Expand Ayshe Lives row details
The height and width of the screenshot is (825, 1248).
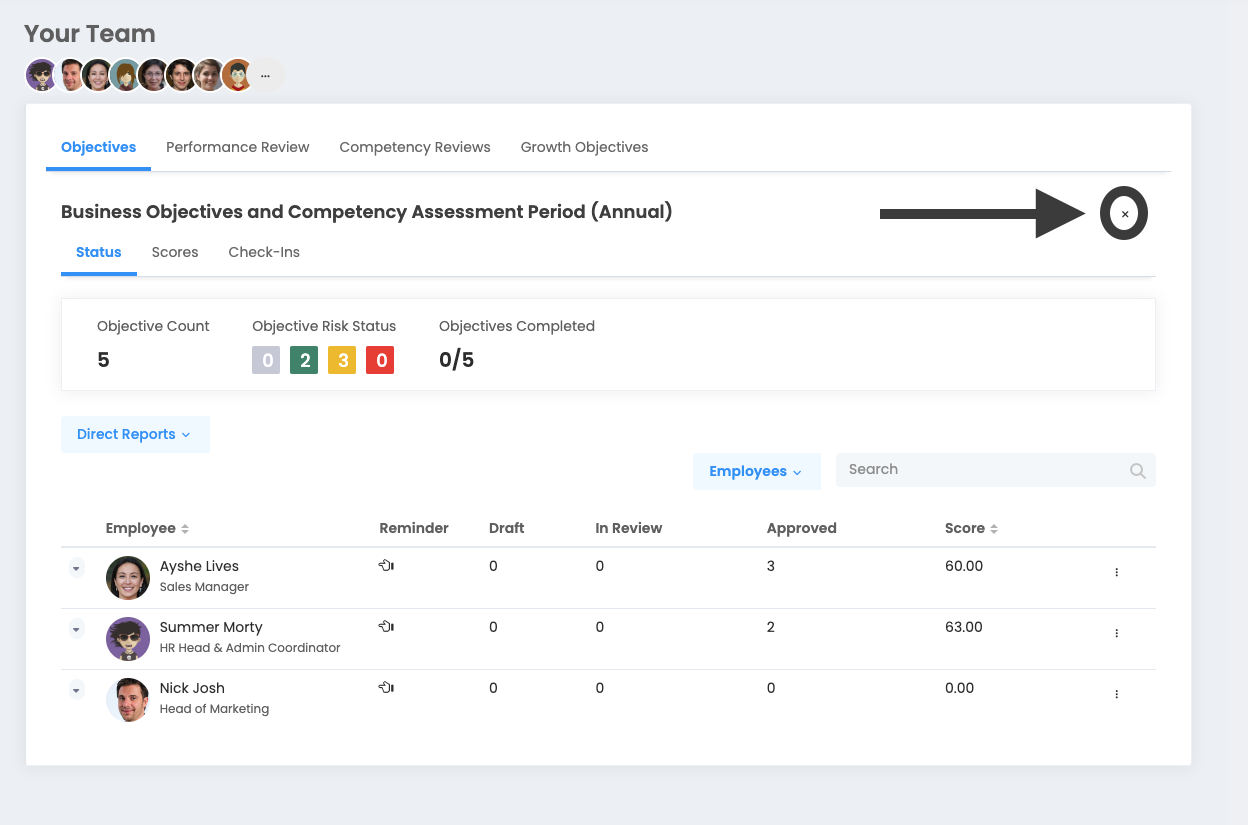[77, 568]
